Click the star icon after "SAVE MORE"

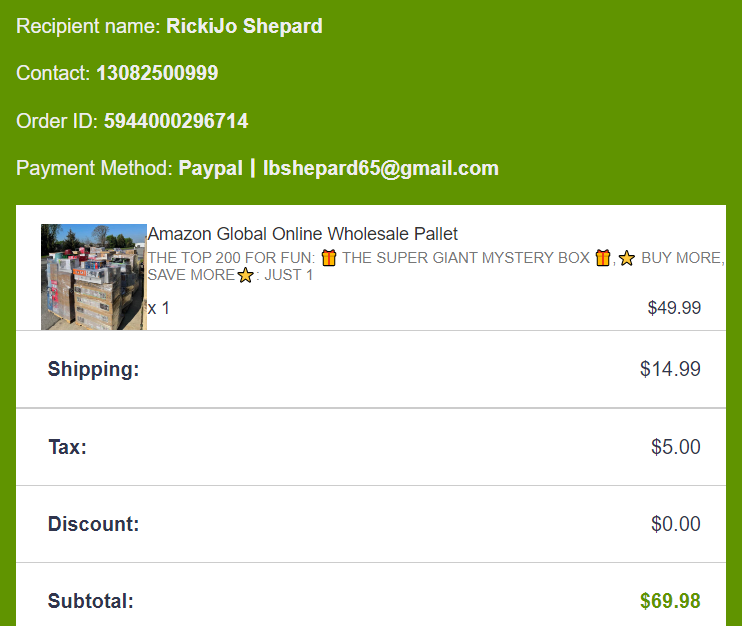(245, 275)
